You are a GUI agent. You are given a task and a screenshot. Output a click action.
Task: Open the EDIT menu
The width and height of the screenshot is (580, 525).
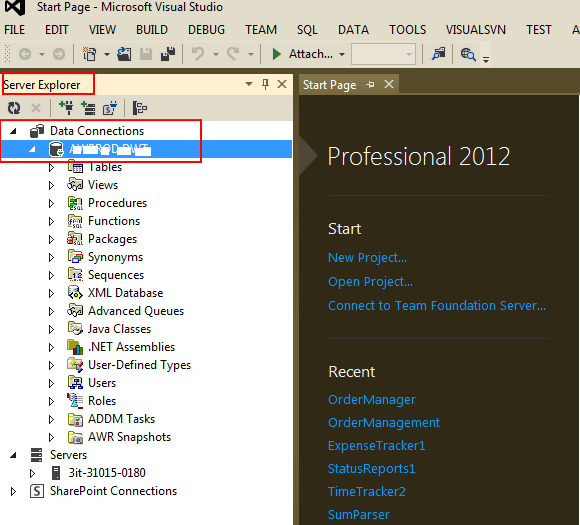57,30
